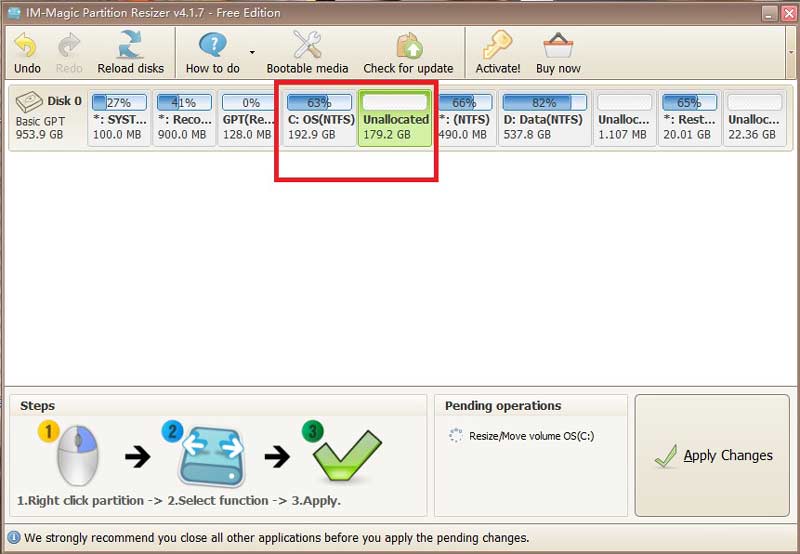Select the GPT(Re... 128.0 MB partition
The image size is (800, 554).
tap(249, 118)
